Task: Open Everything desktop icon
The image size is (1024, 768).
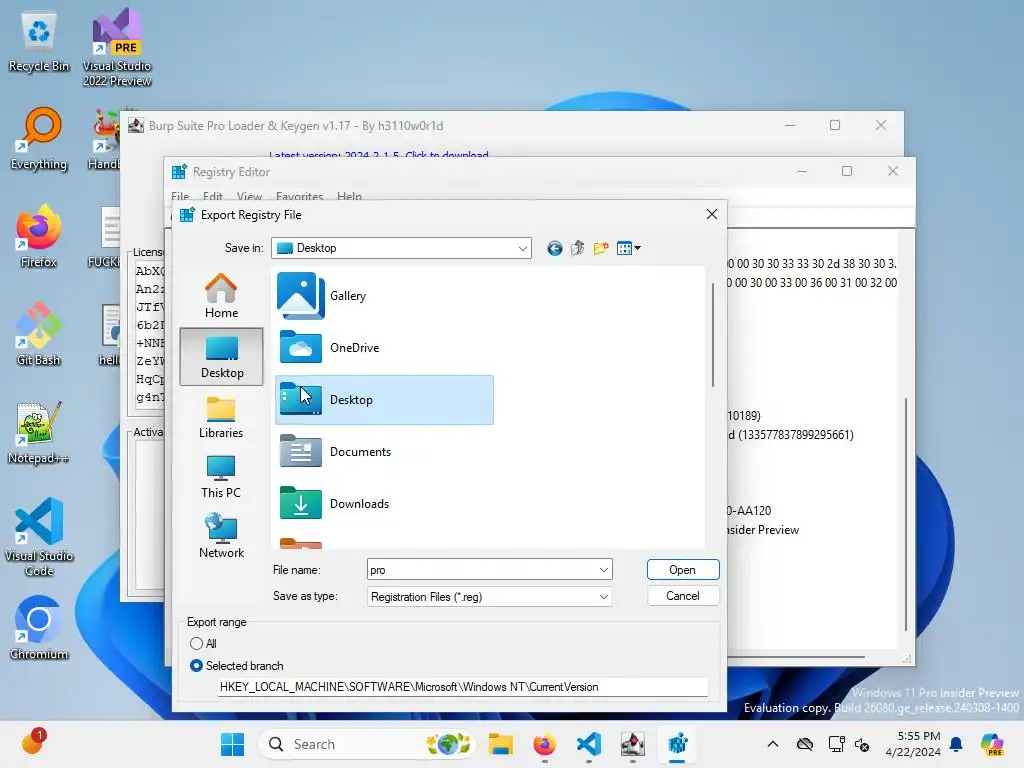Action: 39,139
